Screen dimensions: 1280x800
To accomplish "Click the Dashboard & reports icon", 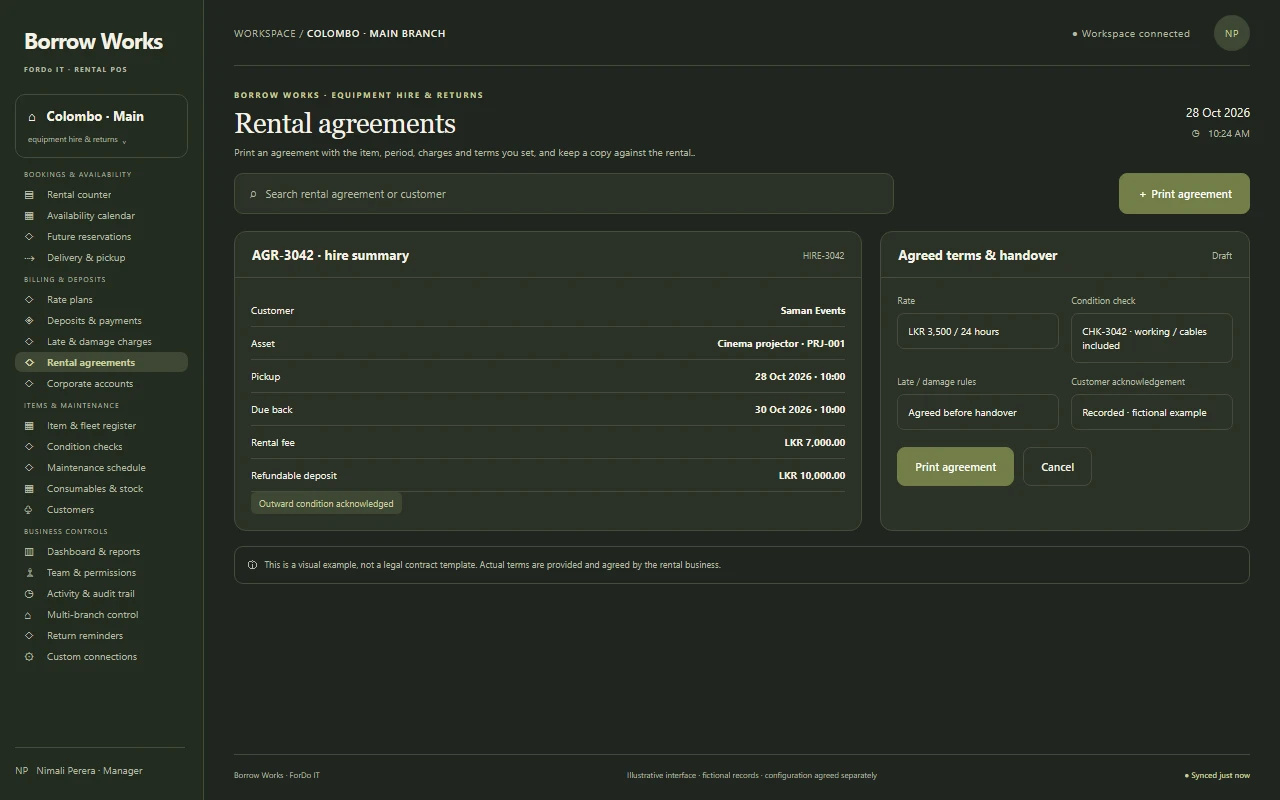I will [29, 552].
